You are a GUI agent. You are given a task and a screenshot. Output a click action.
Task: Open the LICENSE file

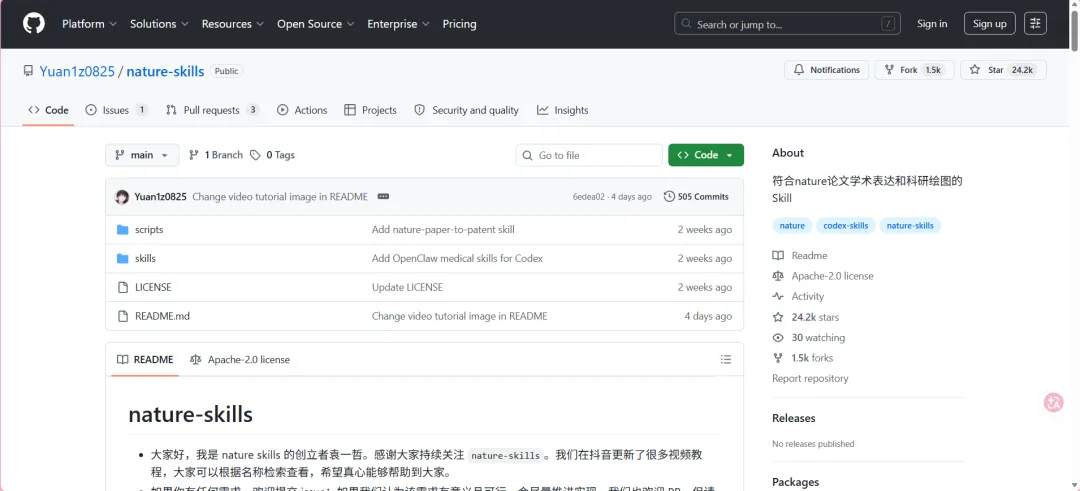point(153,287)
